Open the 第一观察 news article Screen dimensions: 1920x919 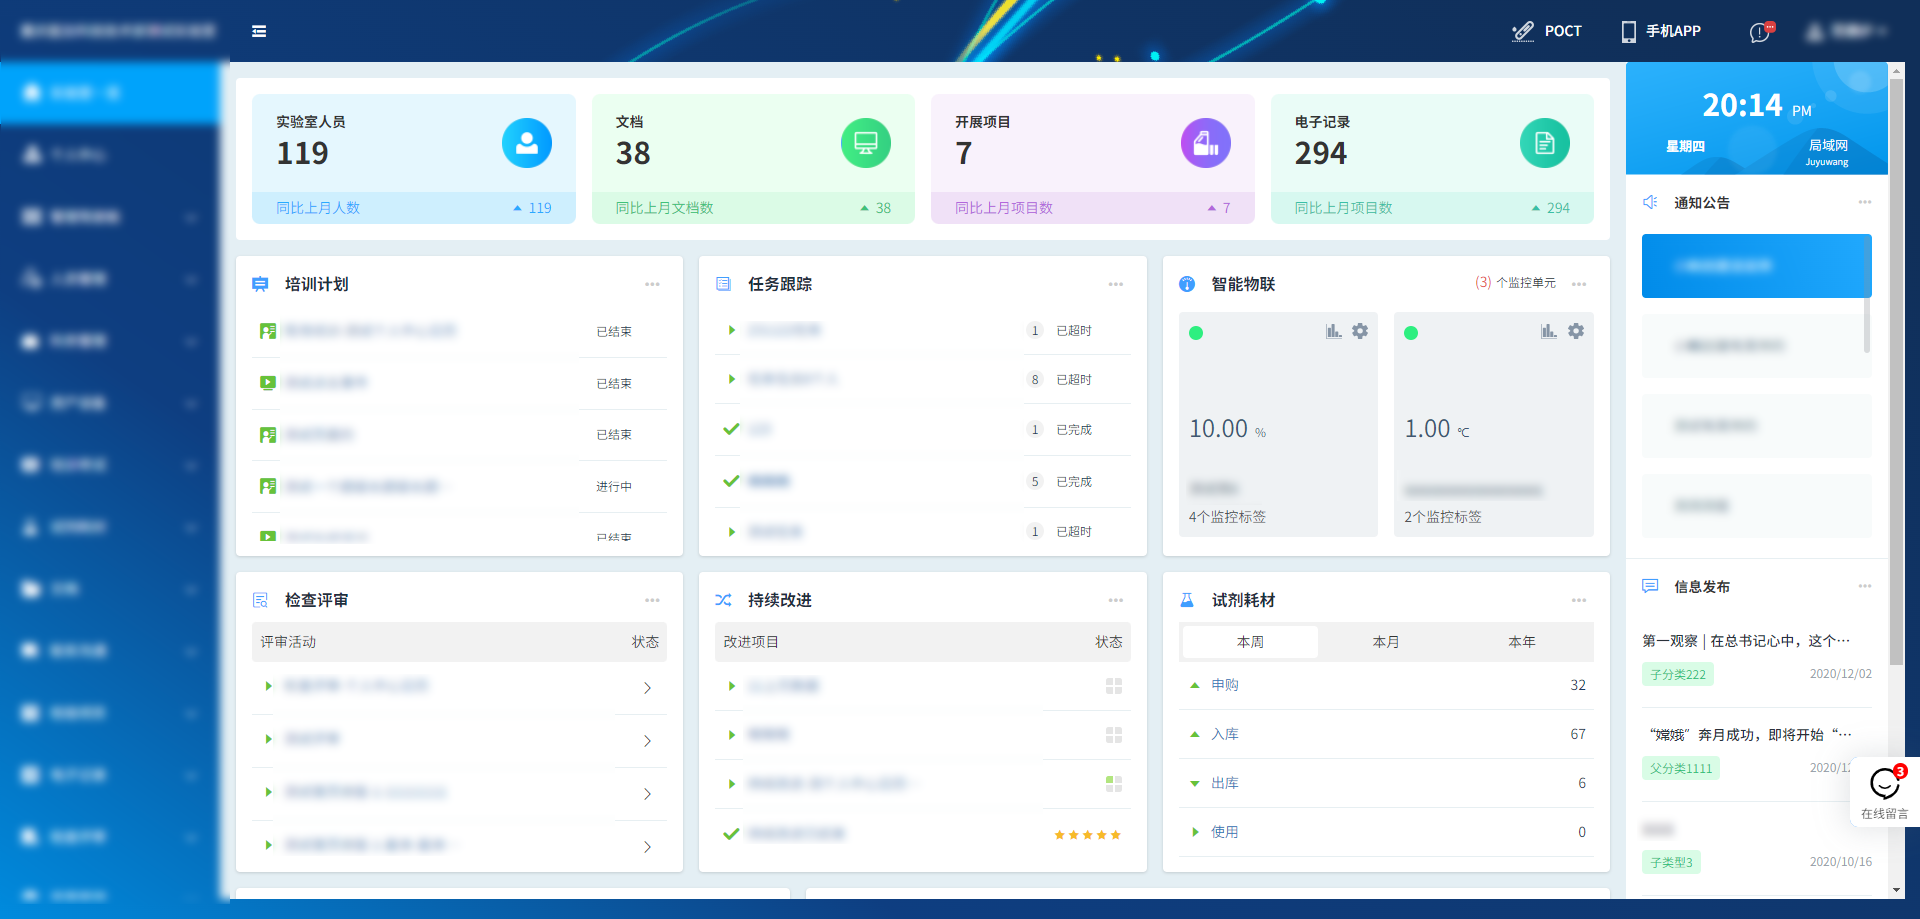(1745, 641)
